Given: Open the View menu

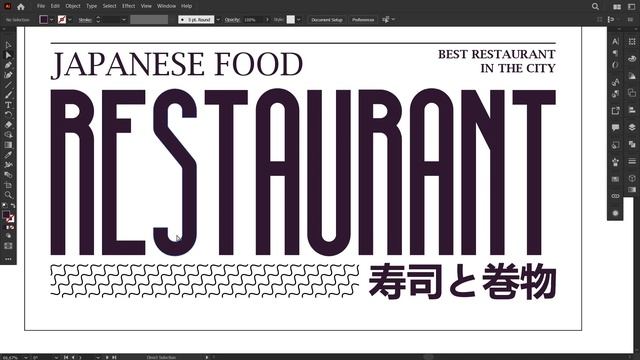Looking at the screenshot, I should [146, 6].
